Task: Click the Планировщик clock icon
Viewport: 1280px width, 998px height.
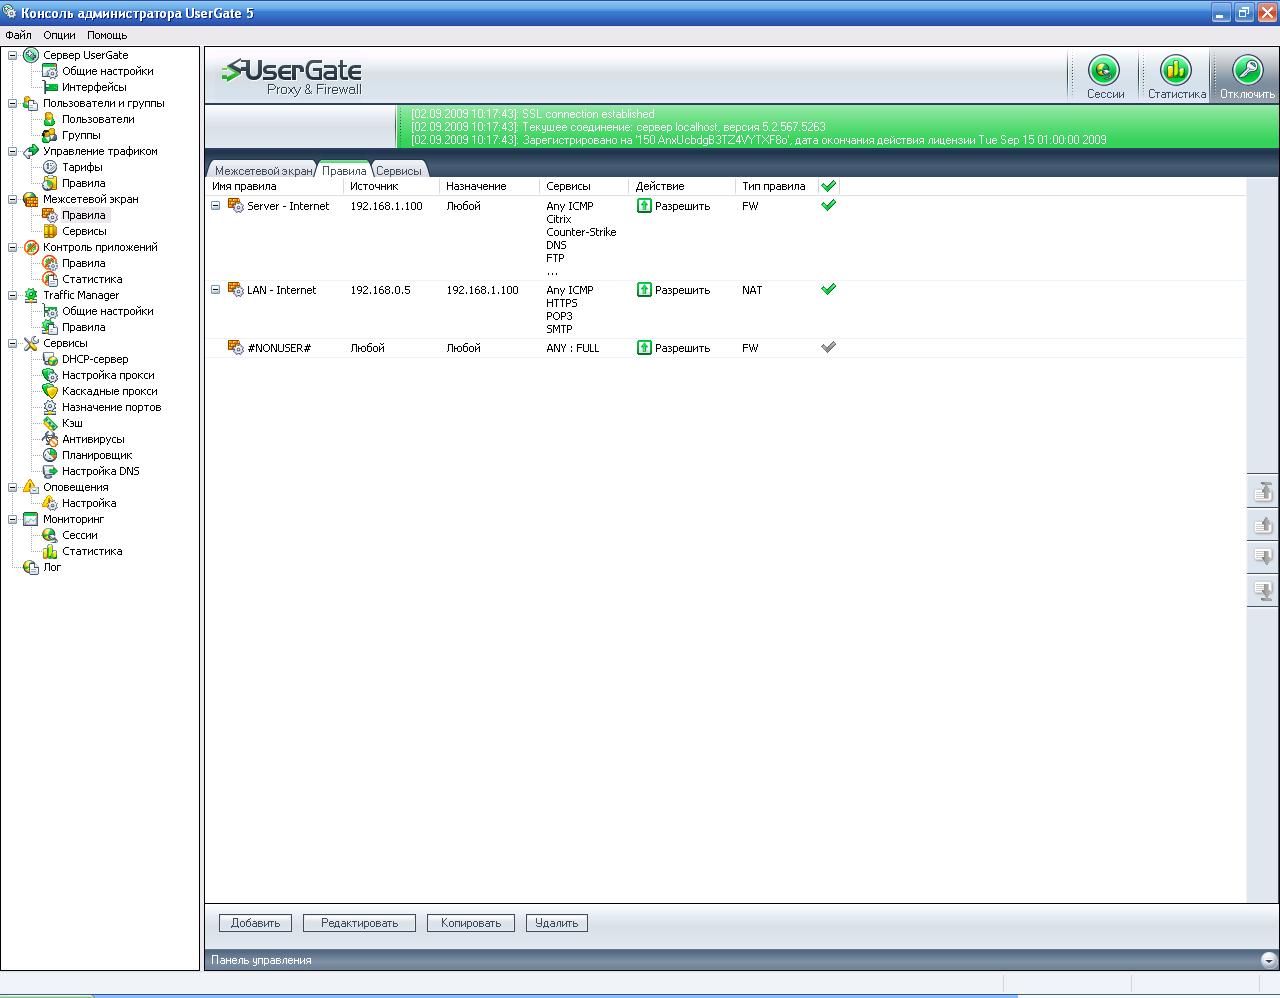Action: click(x=49, y=455)
